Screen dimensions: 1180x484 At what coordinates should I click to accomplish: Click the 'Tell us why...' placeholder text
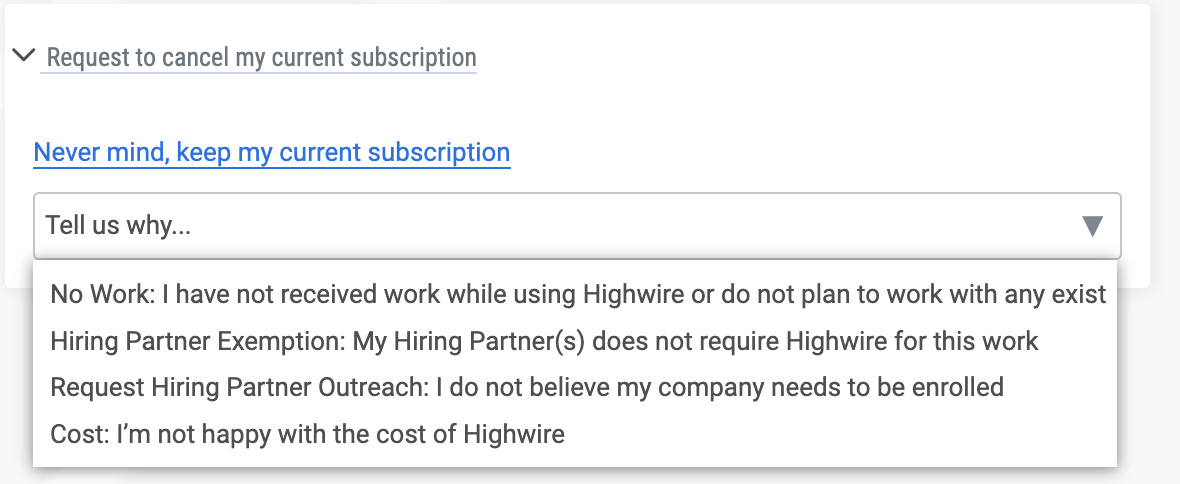[119, 226]
